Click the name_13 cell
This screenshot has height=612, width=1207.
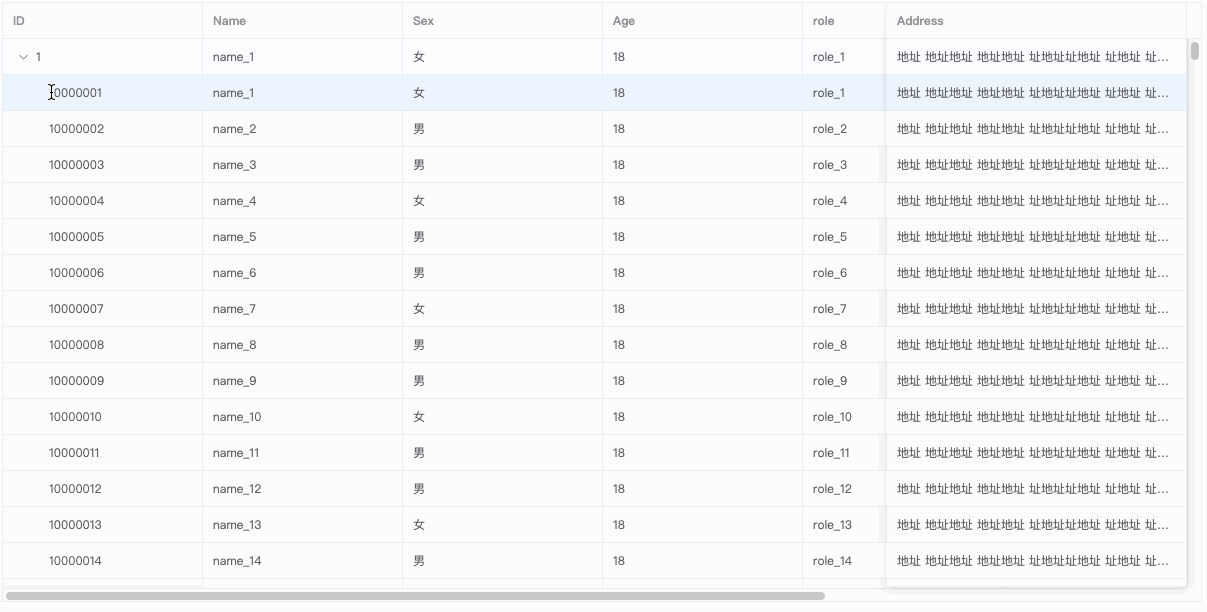coord(302,525)
